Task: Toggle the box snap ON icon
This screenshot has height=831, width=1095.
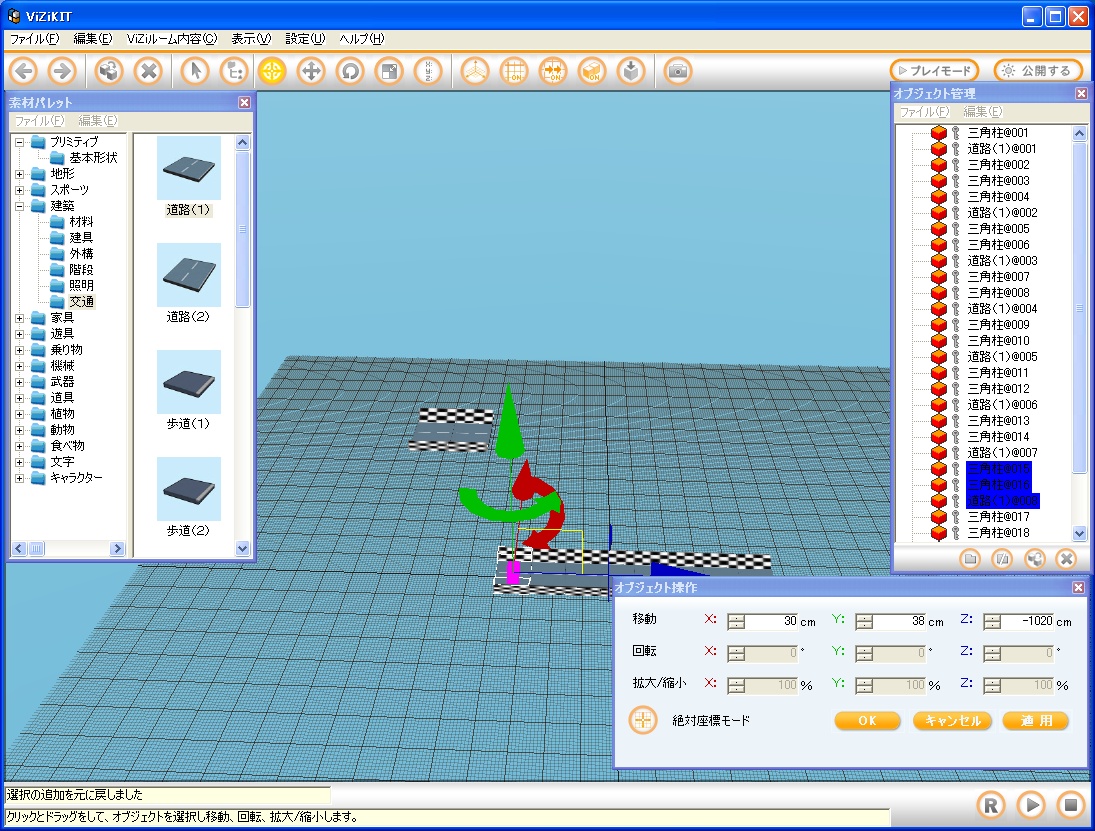Action: coord(592,71)
